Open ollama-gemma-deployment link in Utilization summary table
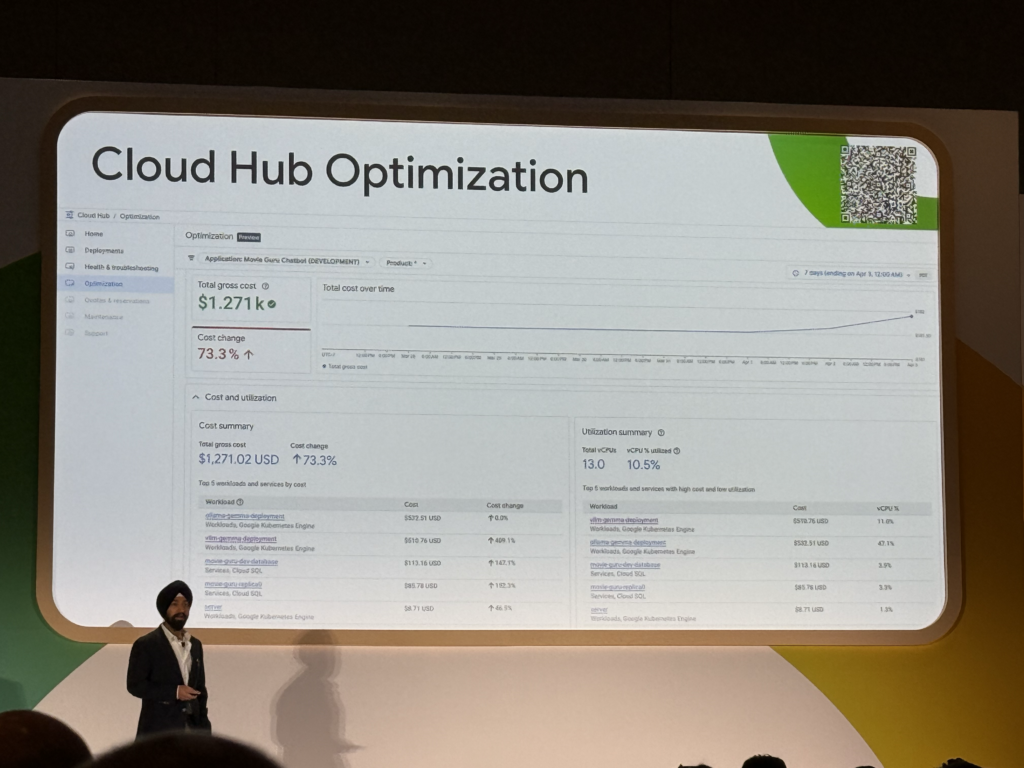1024x768 pixels. click(628, 543)
